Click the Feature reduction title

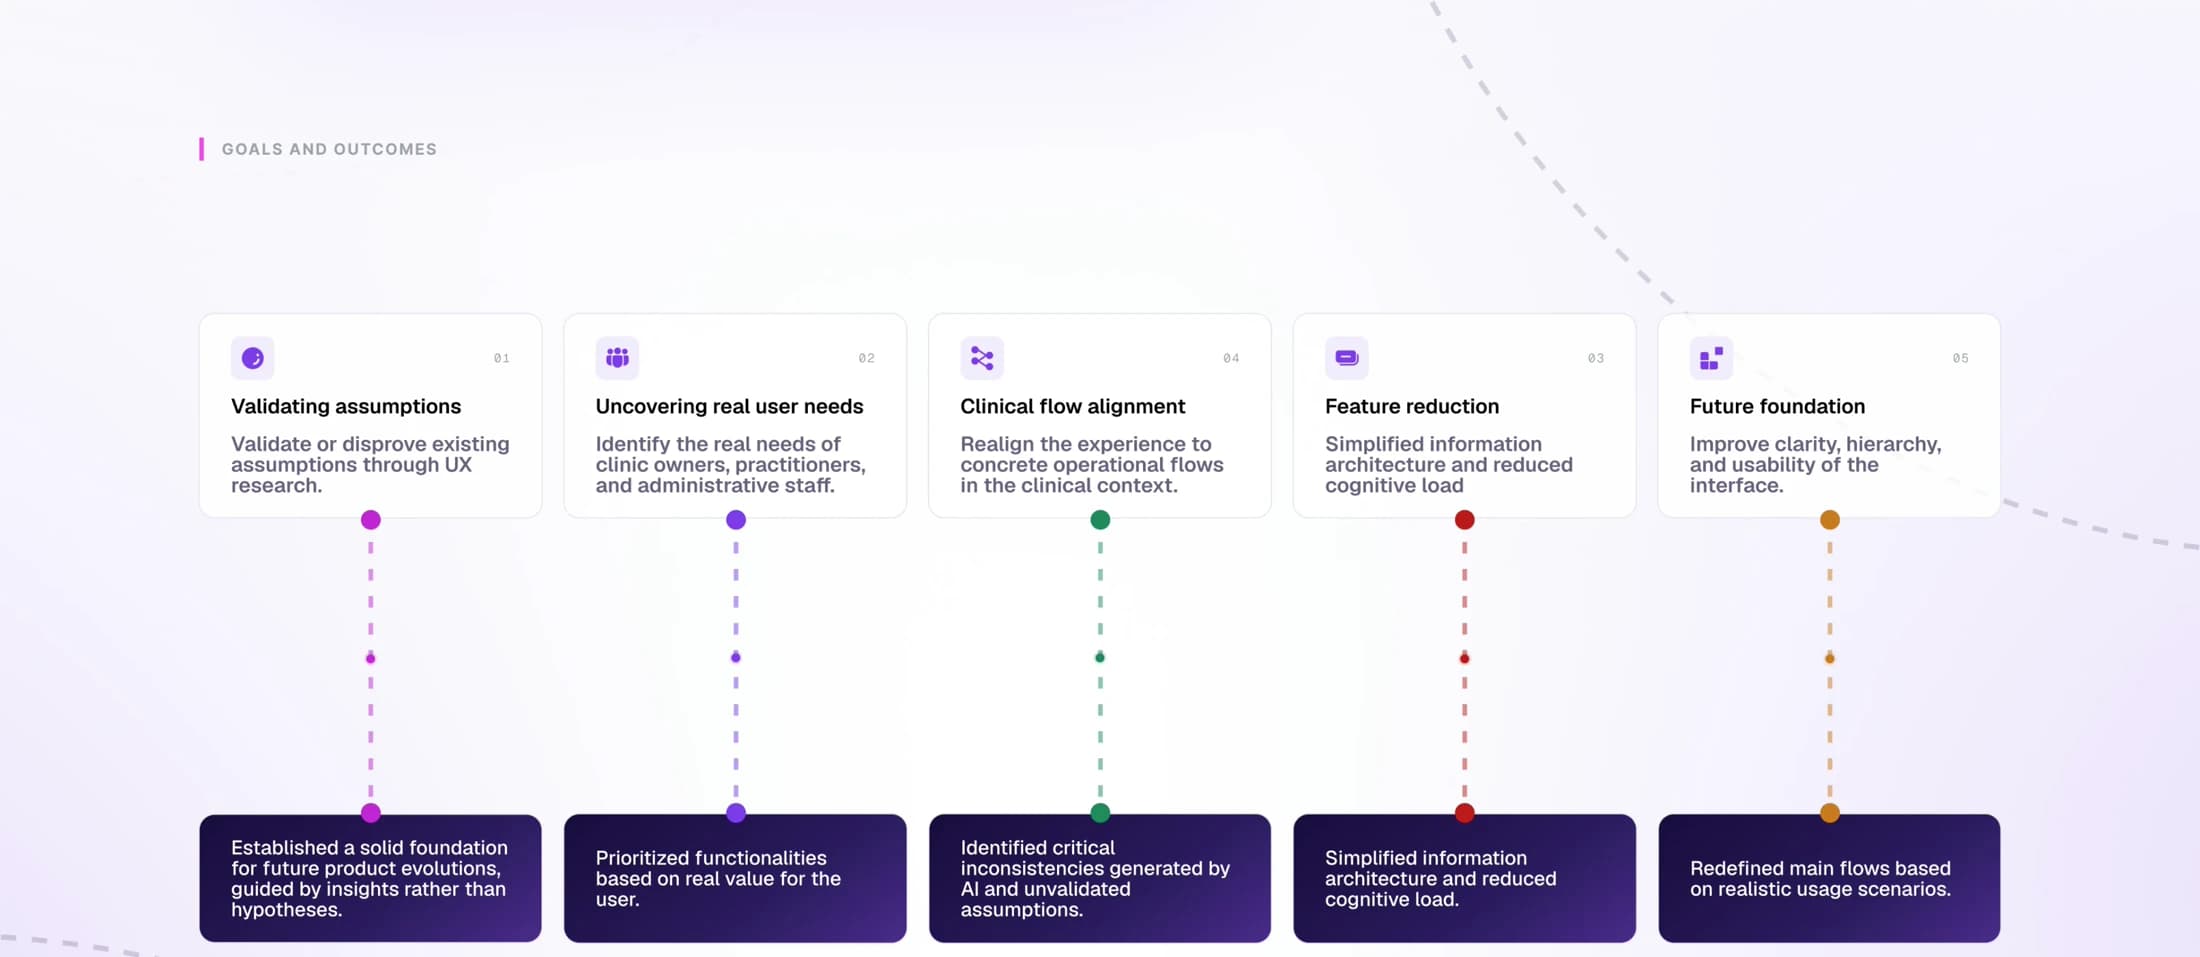click(x=1412, y=407)
